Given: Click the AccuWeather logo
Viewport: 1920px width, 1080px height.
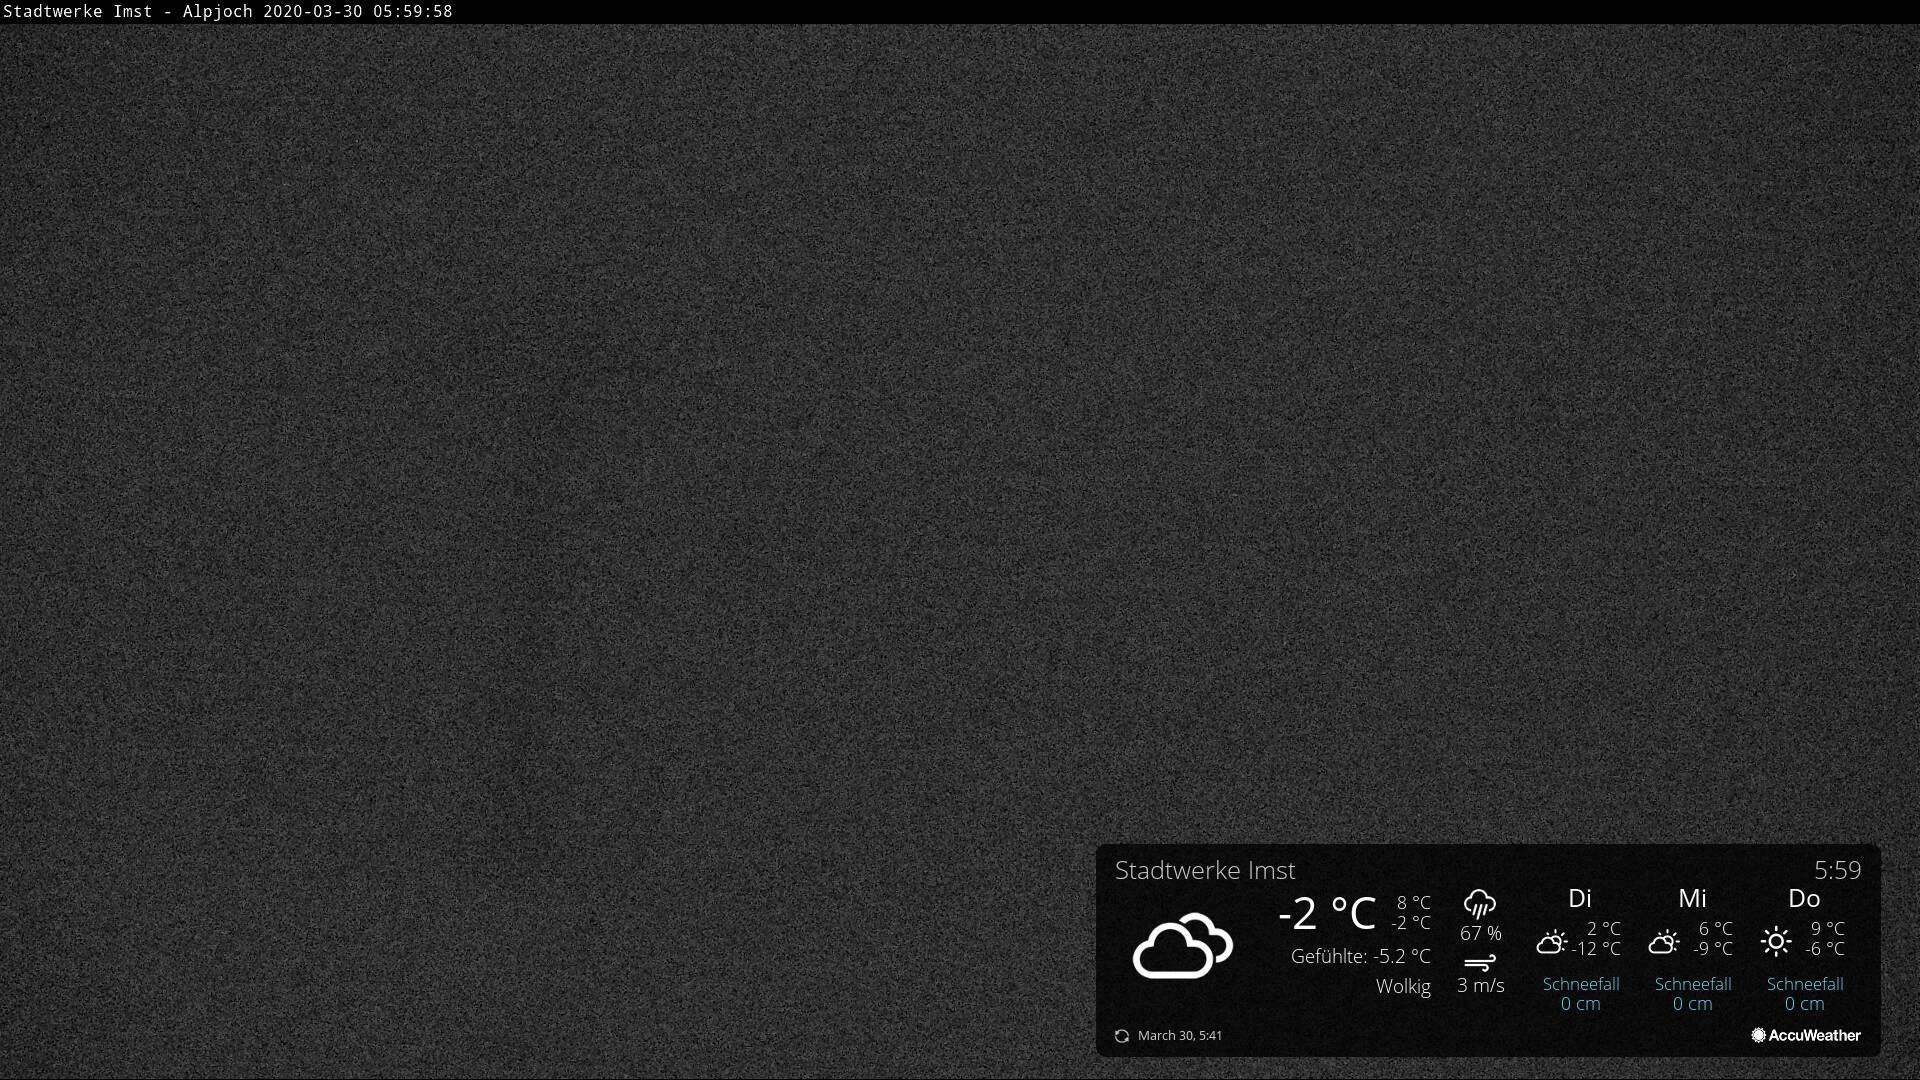Looking at the screenshot, I should pos(1806,1035).
